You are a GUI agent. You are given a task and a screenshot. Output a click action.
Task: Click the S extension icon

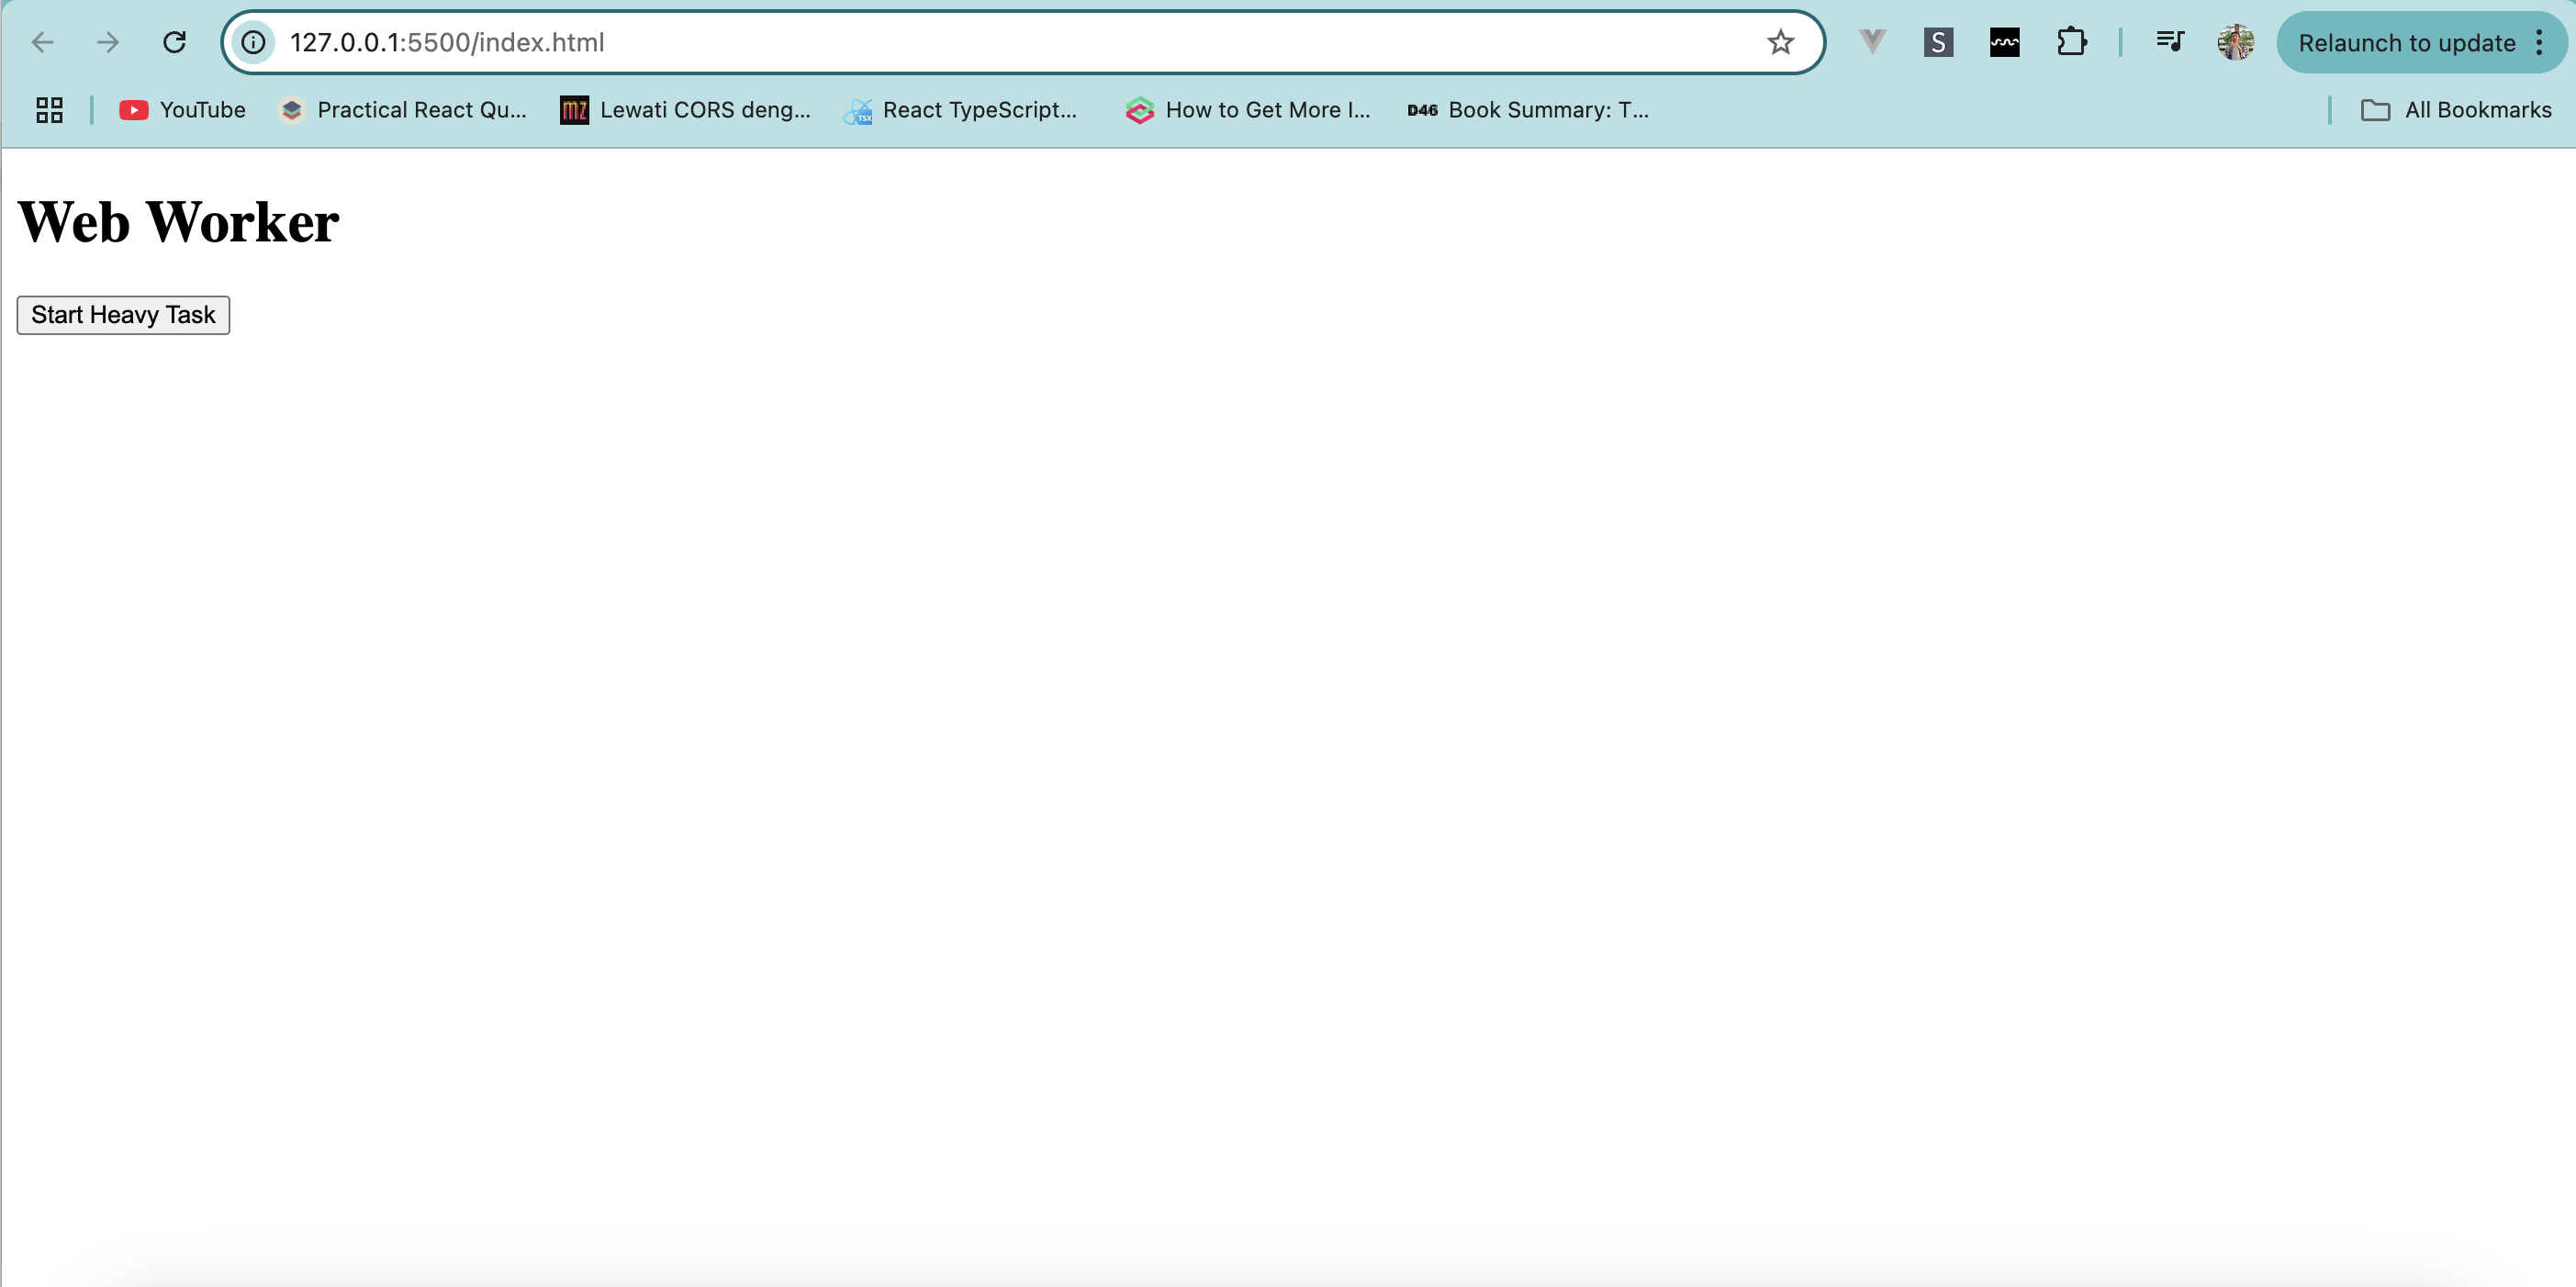[1938, 42]
